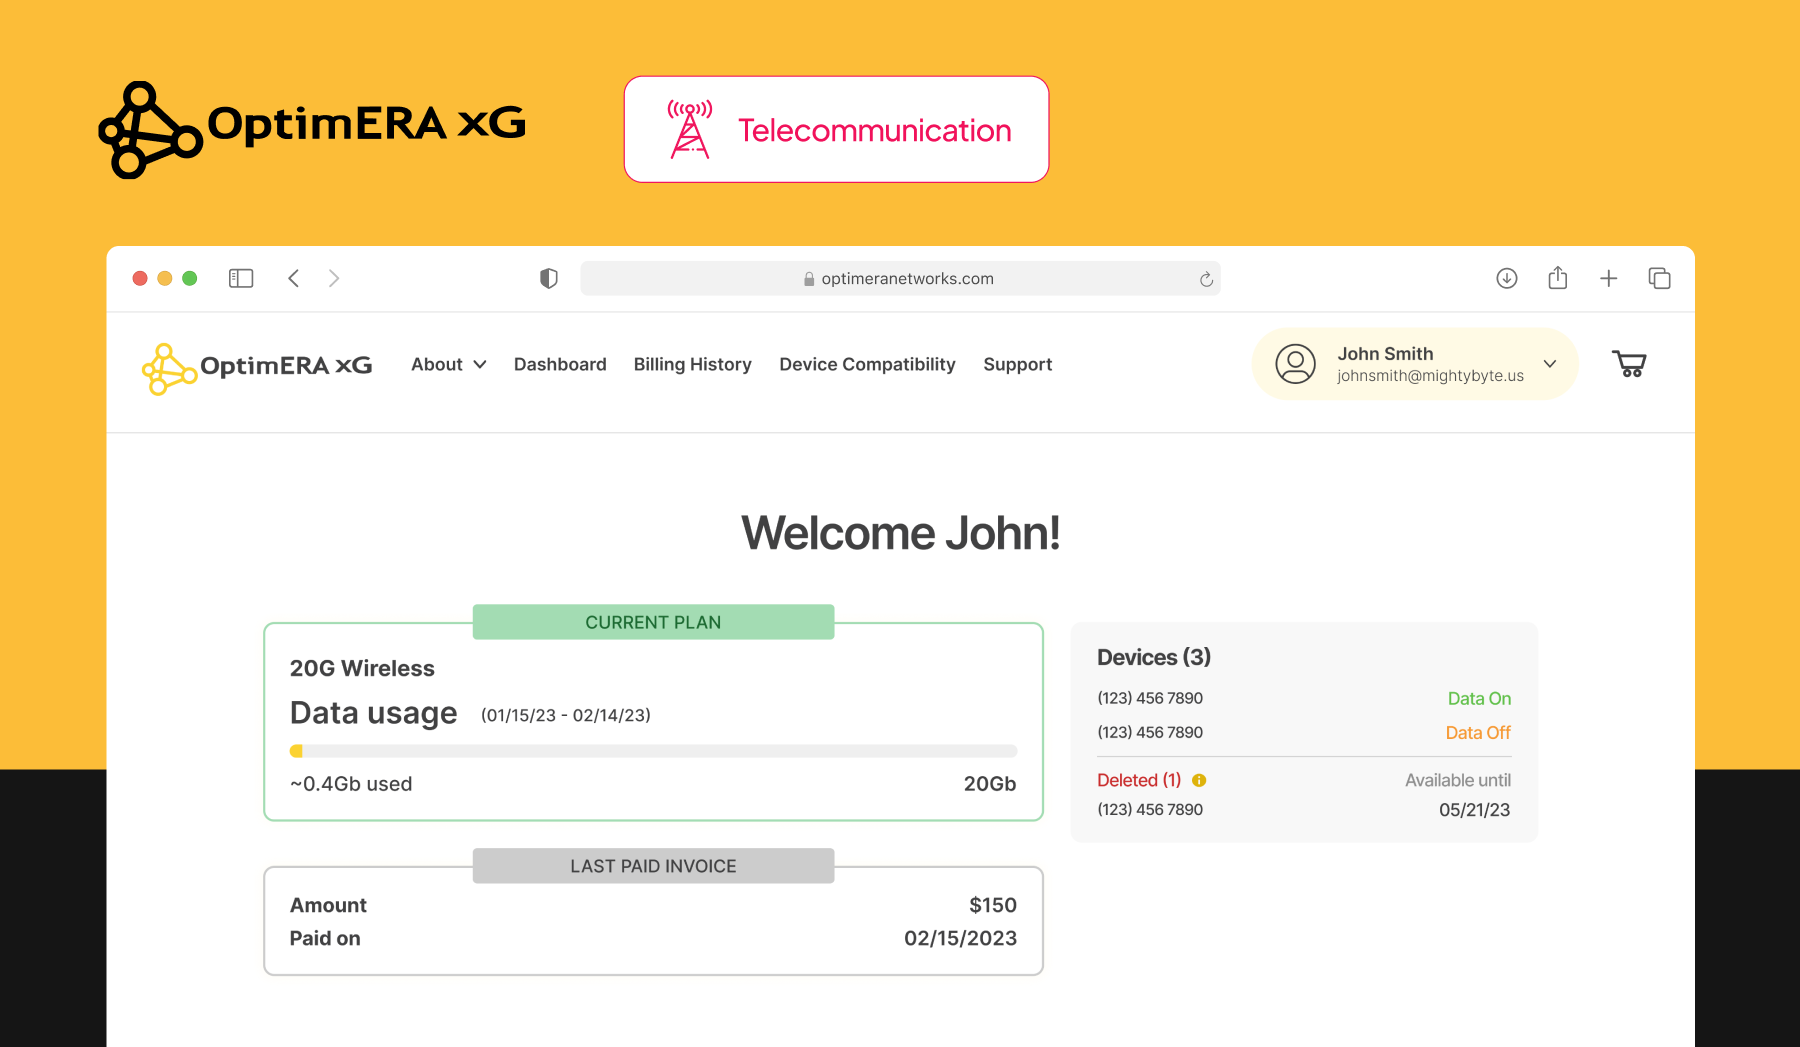Click the info icon beside Deleted (1)
The height and width of the screenshot is (1047, 1800).
tap(1199, 780)
